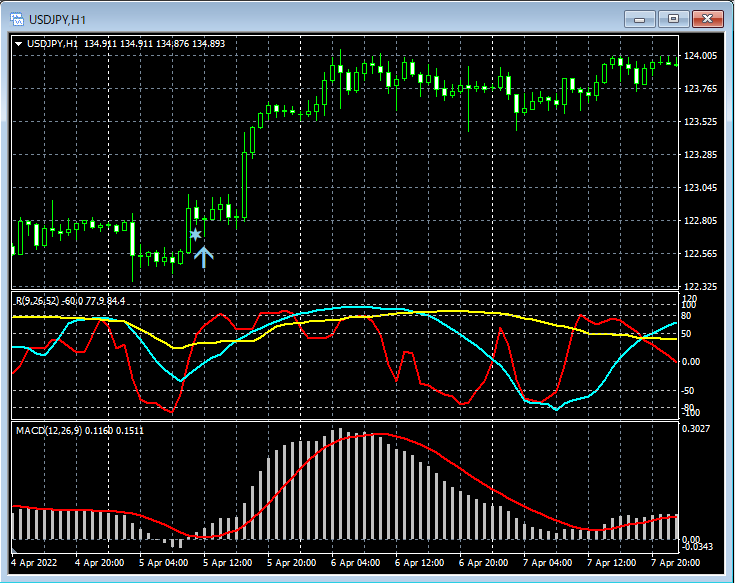The image size is (736, 583).
Task: Click the 122.325 price axis label
Action: 700,287
